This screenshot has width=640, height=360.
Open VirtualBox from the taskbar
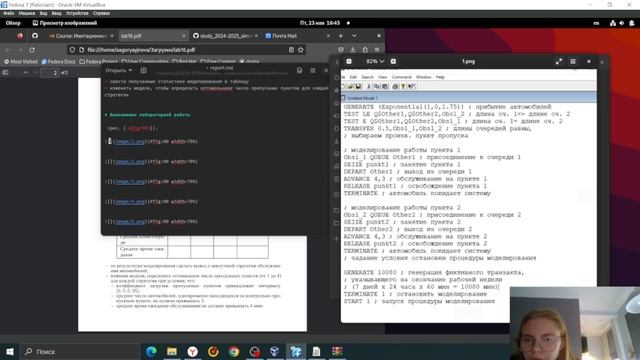tap(275, 351)
